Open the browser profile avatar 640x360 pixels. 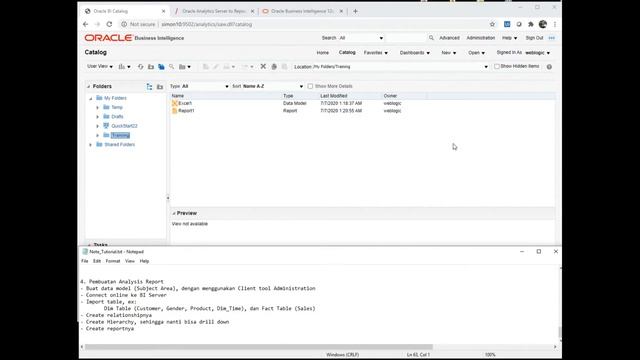point(543,24)
